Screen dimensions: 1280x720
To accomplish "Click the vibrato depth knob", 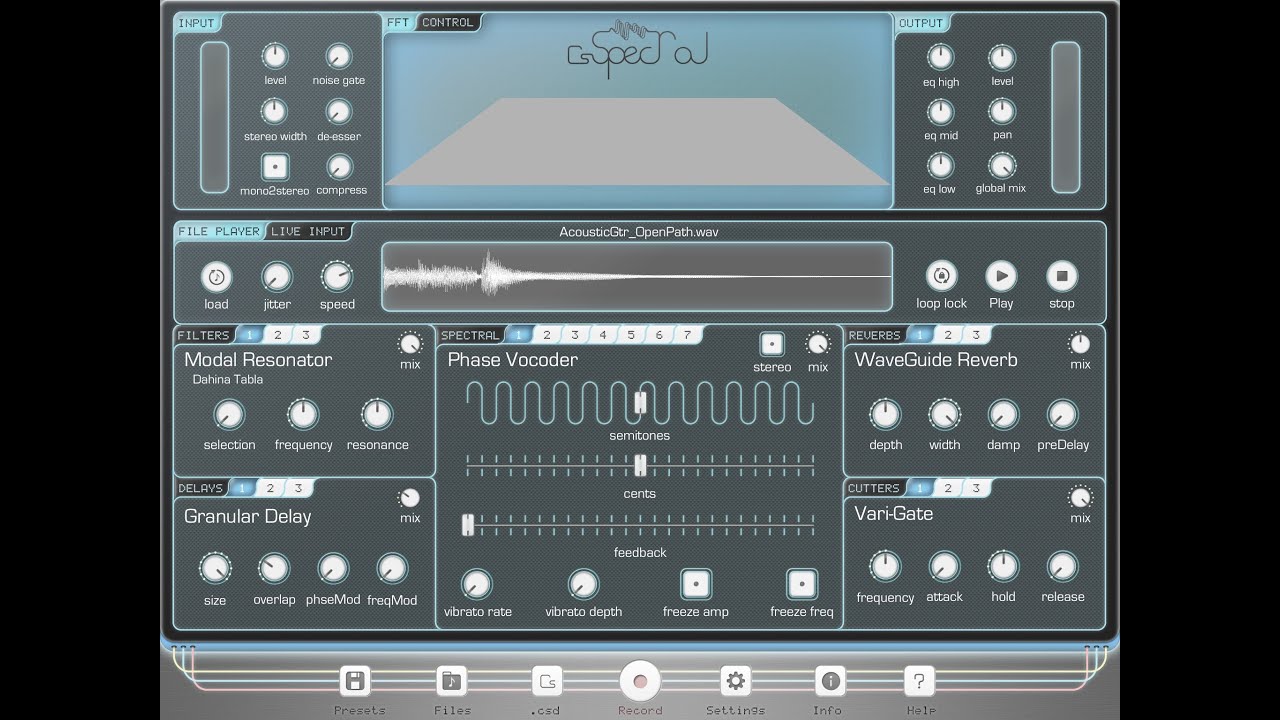I will (x=583, y=585).
